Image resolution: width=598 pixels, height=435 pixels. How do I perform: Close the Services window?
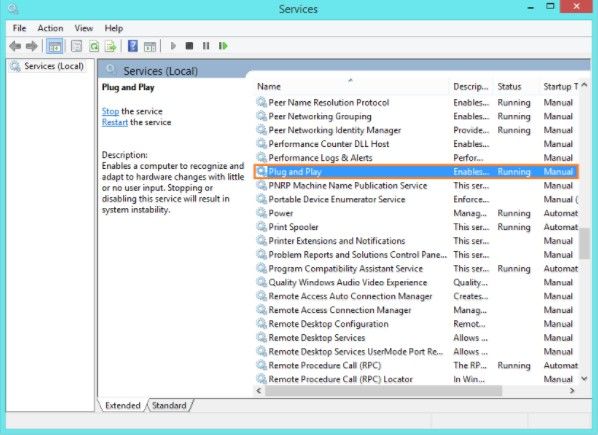576,6
